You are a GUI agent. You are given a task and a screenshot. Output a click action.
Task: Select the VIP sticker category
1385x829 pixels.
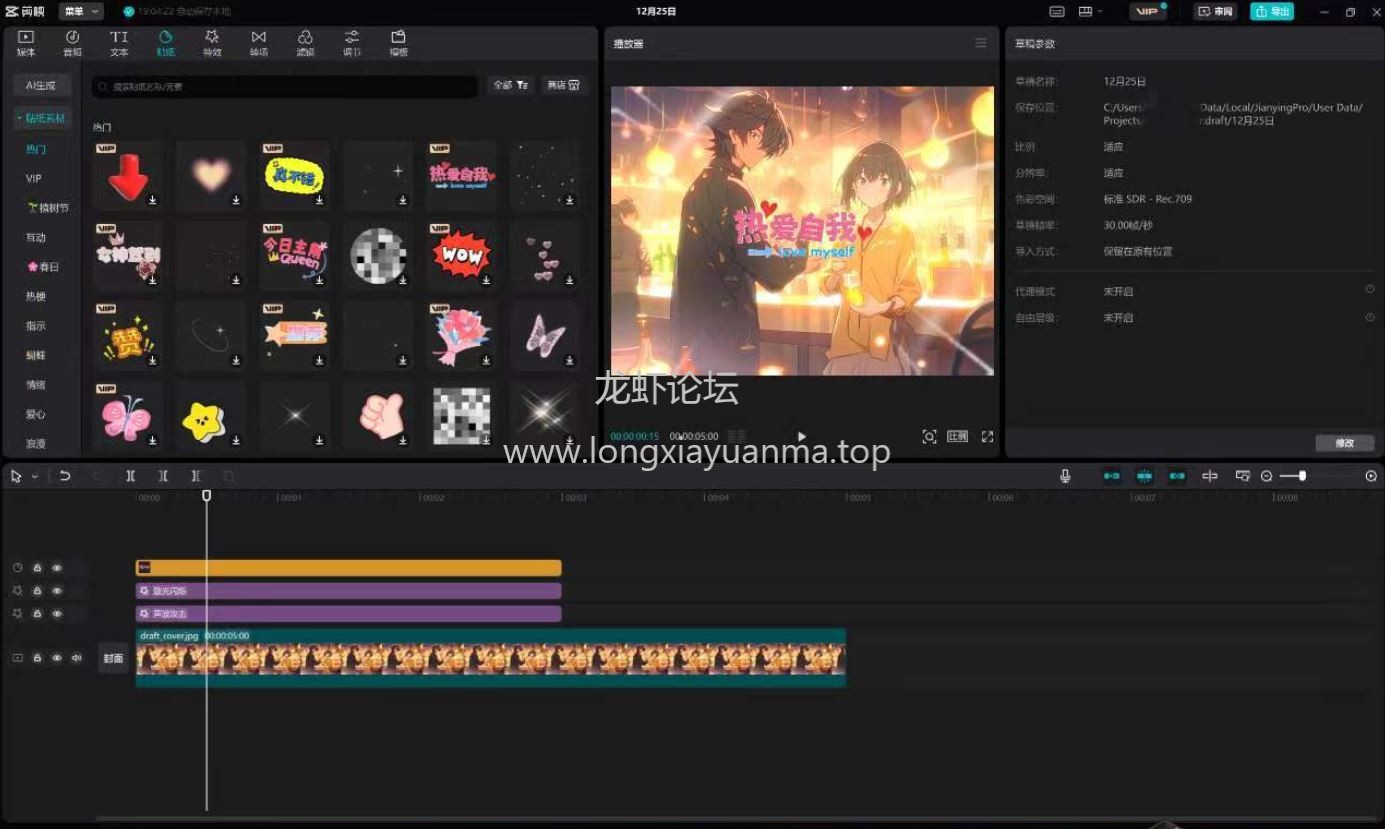pyautogui.click(x=34, y=178)
